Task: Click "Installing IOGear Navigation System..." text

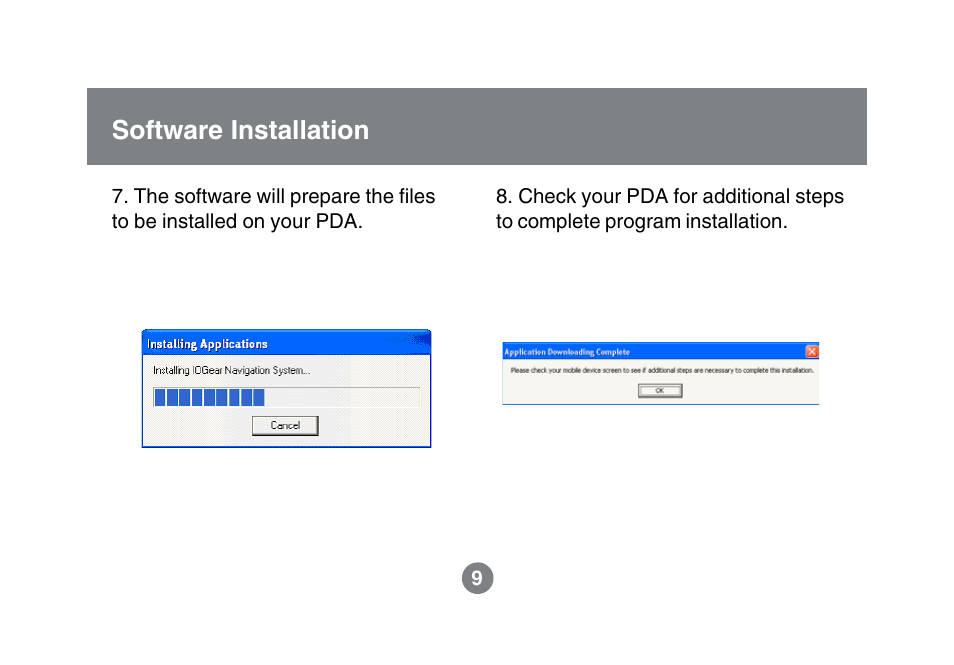Action: pyautogui.click(x=231, y=370)
